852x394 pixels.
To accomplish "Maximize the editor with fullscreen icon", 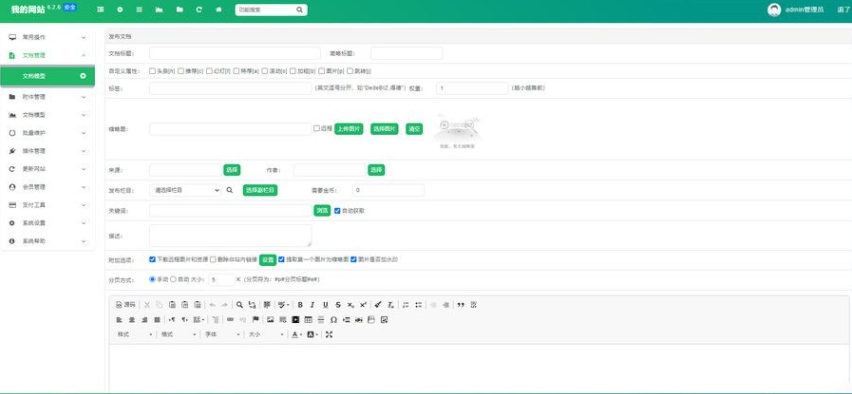I will click(x=329, y=334).
